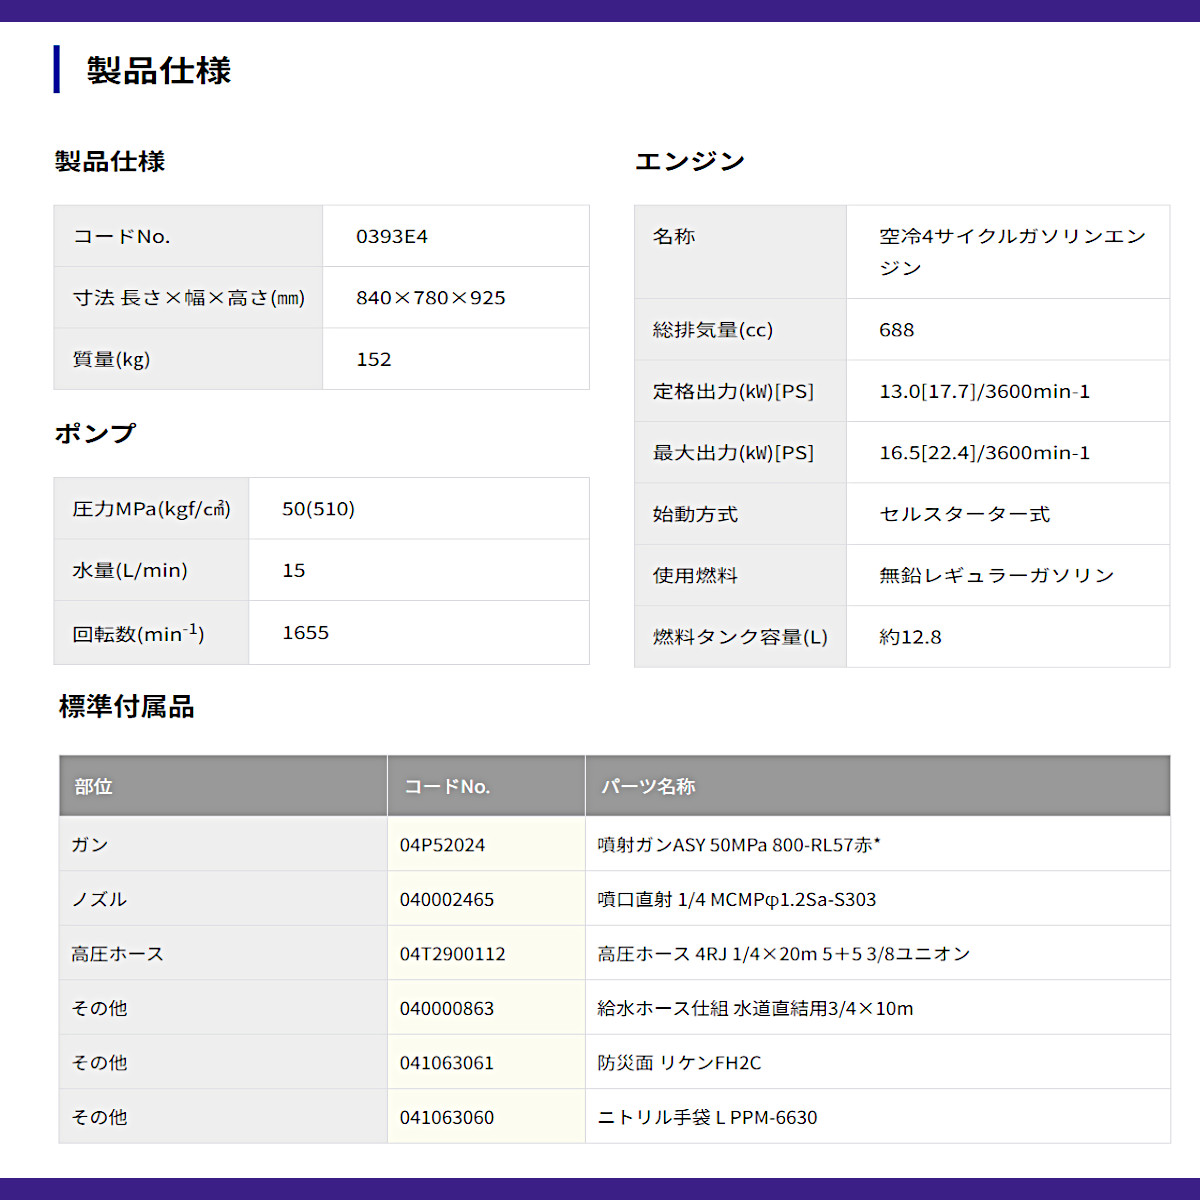Click the コードNo. label in the specification table
1200x1200 pixels.
[x=122, y=237]
